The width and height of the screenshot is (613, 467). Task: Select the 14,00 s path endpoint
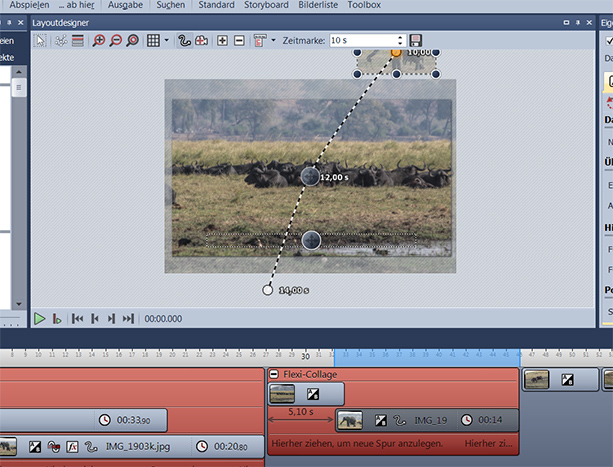pos(267,290)
